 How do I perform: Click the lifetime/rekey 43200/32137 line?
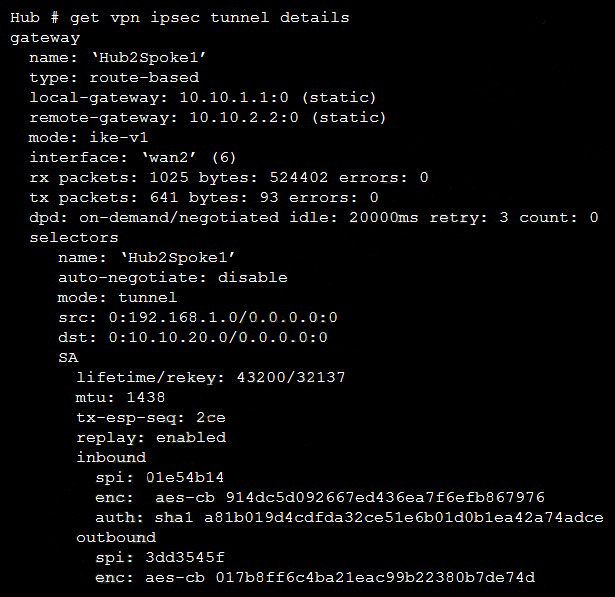click(x=211, y=377)
